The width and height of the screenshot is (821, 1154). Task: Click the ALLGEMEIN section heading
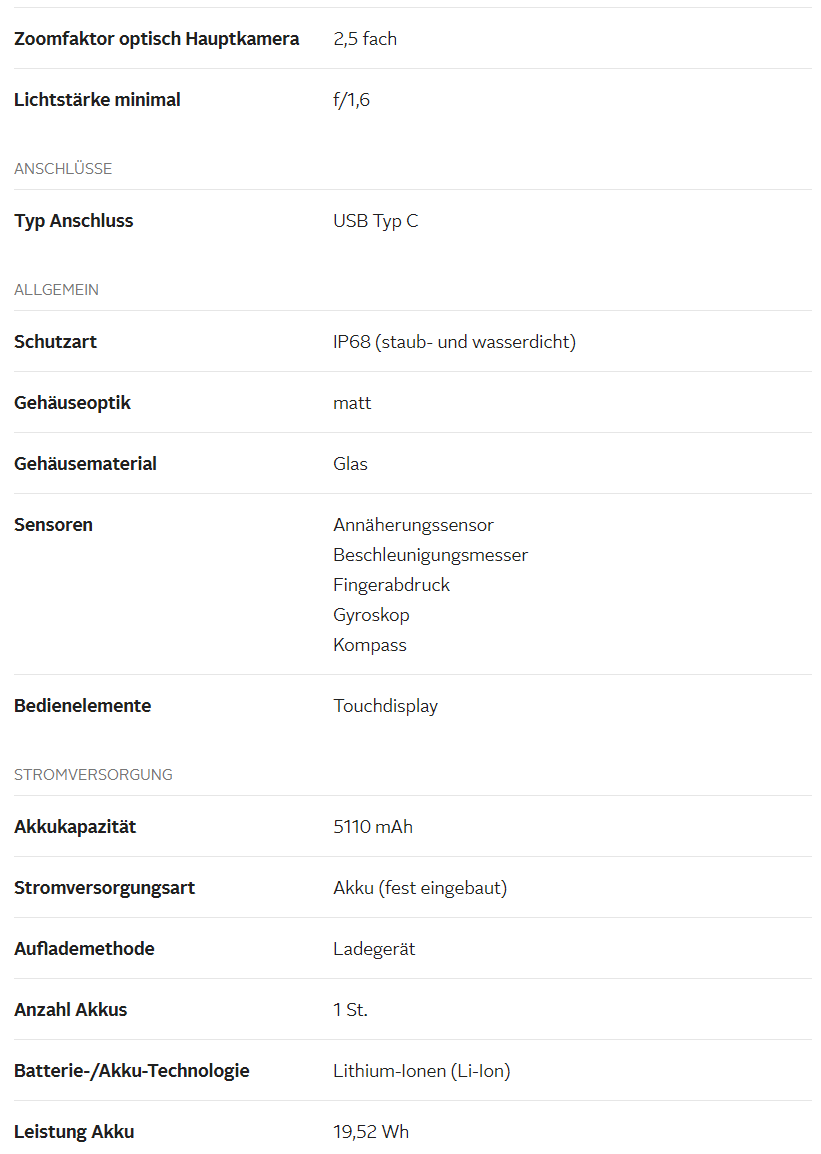pos(57,290)
